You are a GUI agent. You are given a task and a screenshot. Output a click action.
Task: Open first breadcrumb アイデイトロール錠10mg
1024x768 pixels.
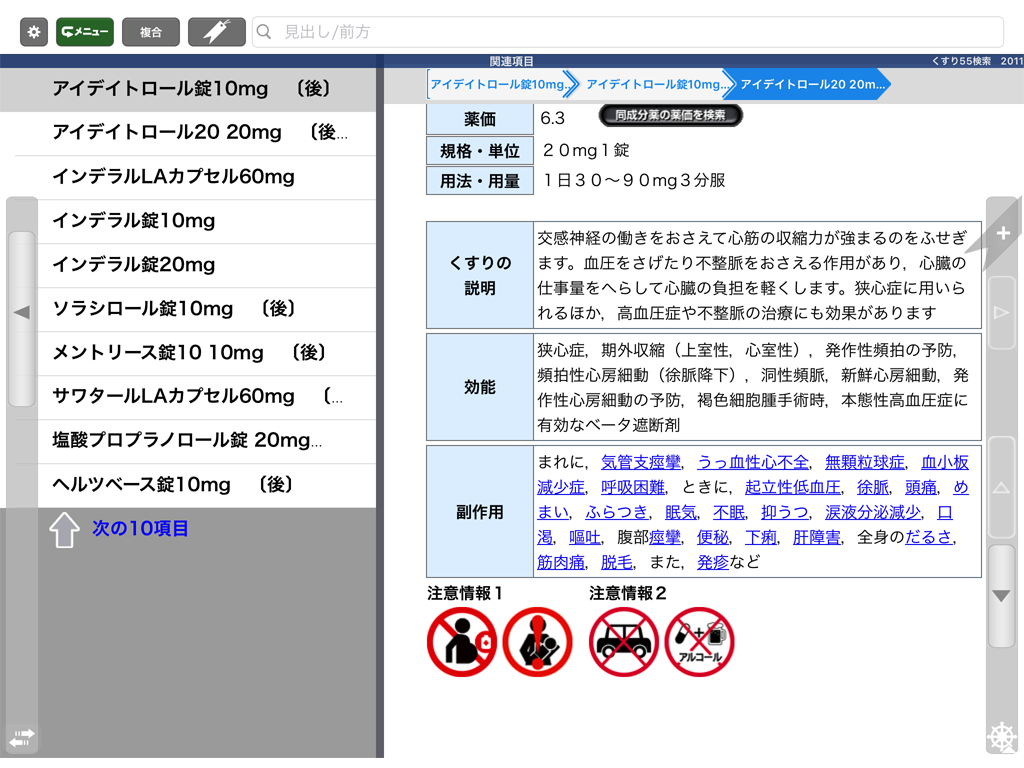click(x=502, y=84)
